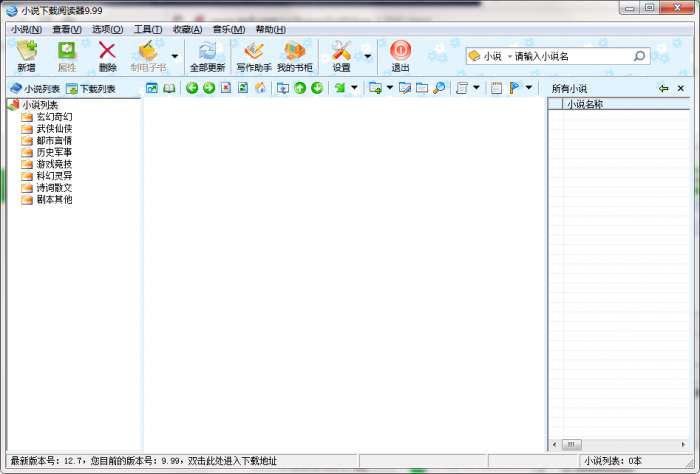Open the 写作助手 writing assistant
Screen dimensions: 700x474
tap(254, 56)
